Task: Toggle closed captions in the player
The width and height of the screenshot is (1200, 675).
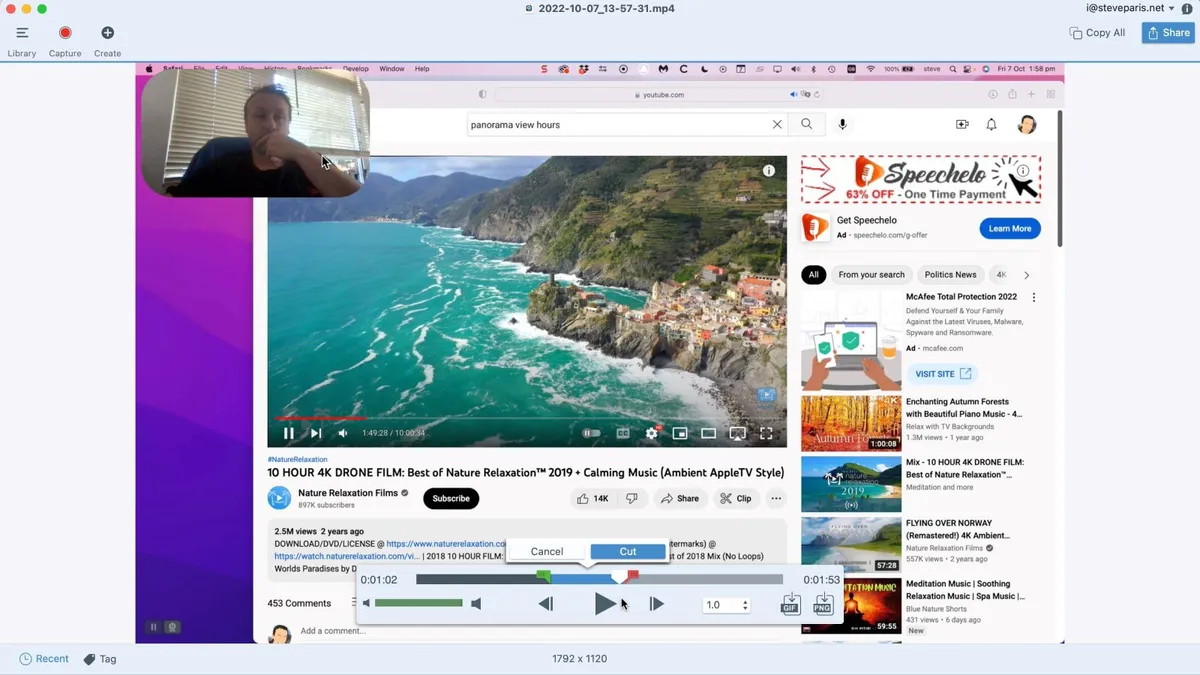Action: coord(623,433)
